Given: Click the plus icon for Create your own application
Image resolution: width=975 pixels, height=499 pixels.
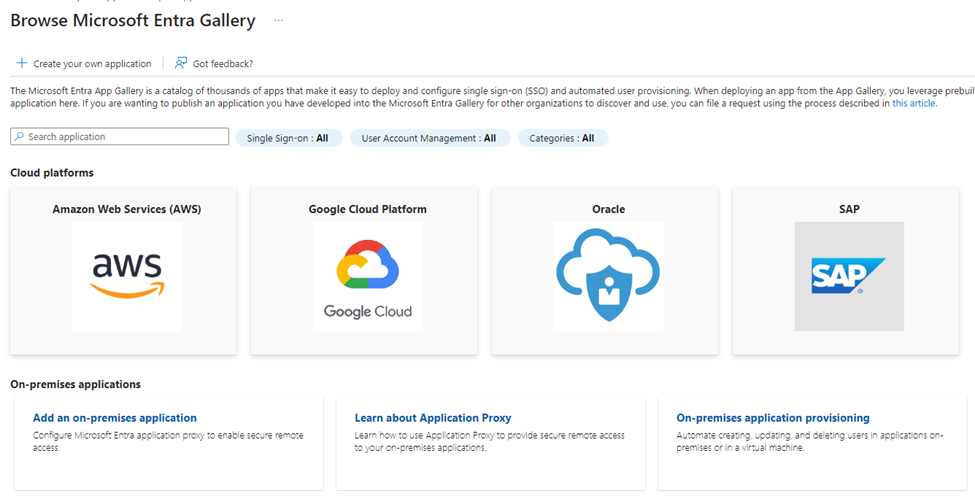Looking at the screenshot, I should pos(22,63).
